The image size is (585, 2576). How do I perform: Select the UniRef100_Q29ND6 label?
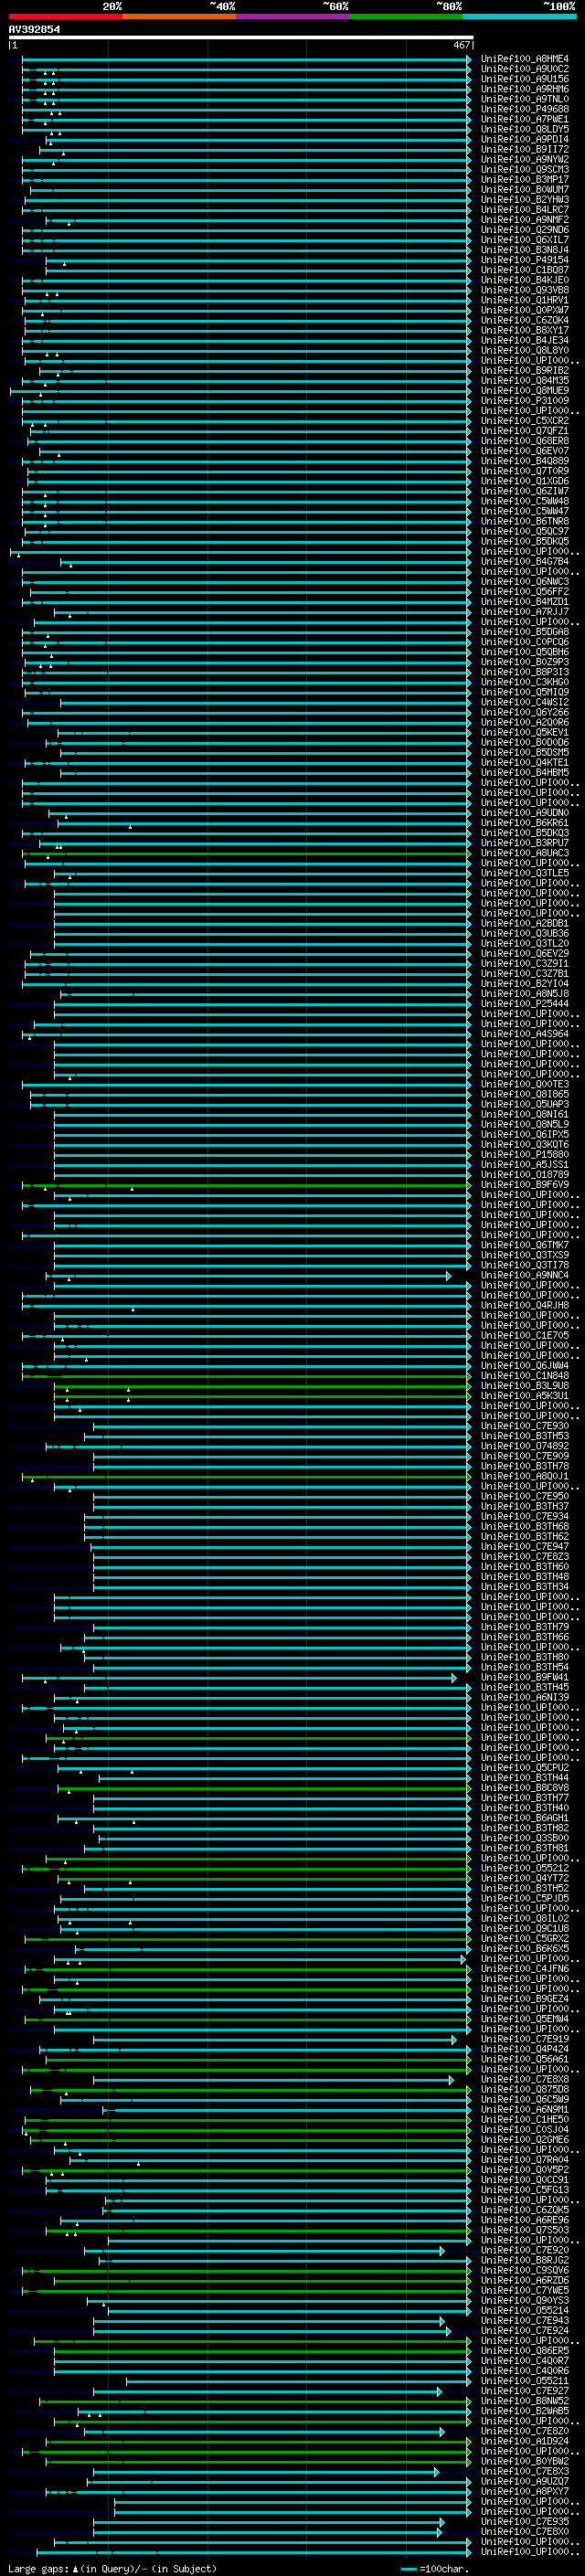525,230
